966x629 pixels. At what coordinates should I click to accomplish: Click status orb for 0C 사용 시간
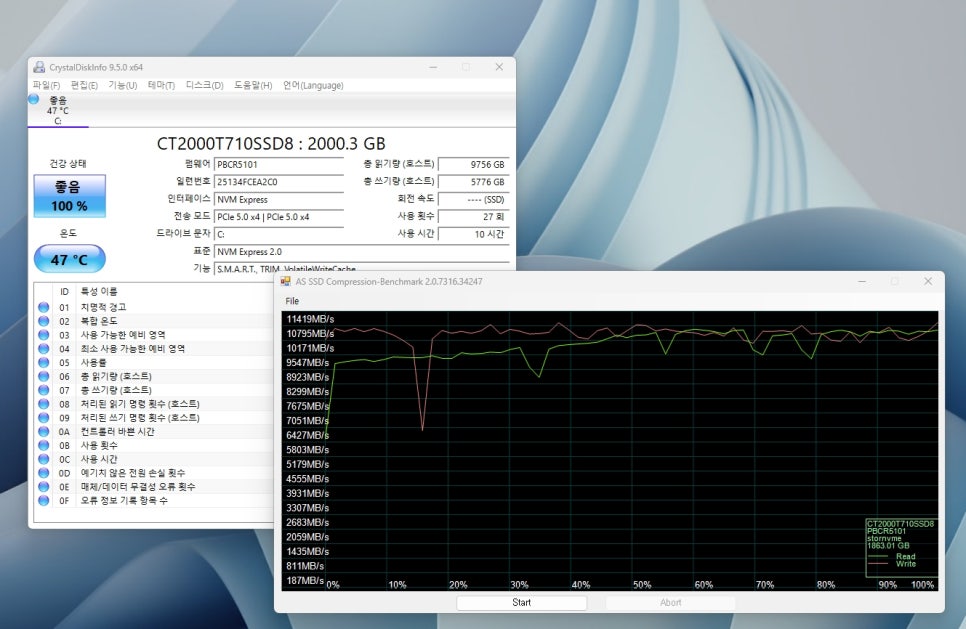(44, 459)
